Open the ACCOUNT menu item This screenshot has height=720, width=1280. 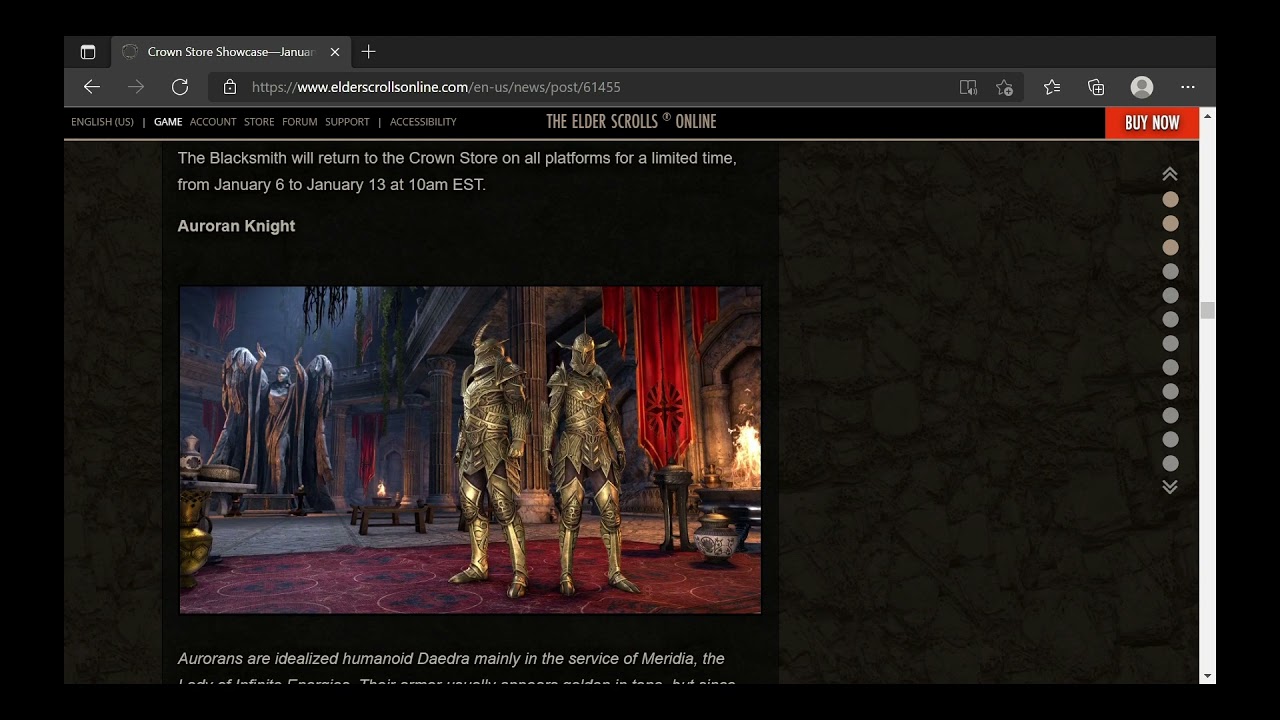point(213,122)
